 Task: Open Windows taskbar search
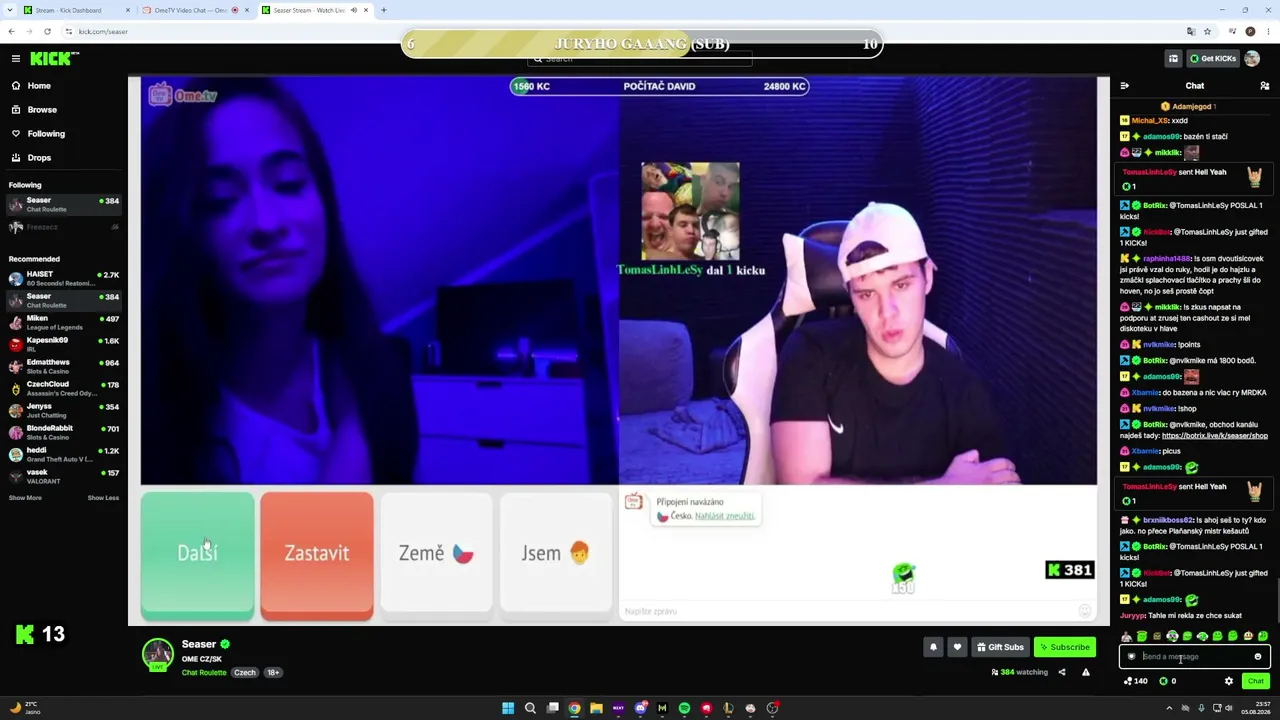click(x=530, y=708)
